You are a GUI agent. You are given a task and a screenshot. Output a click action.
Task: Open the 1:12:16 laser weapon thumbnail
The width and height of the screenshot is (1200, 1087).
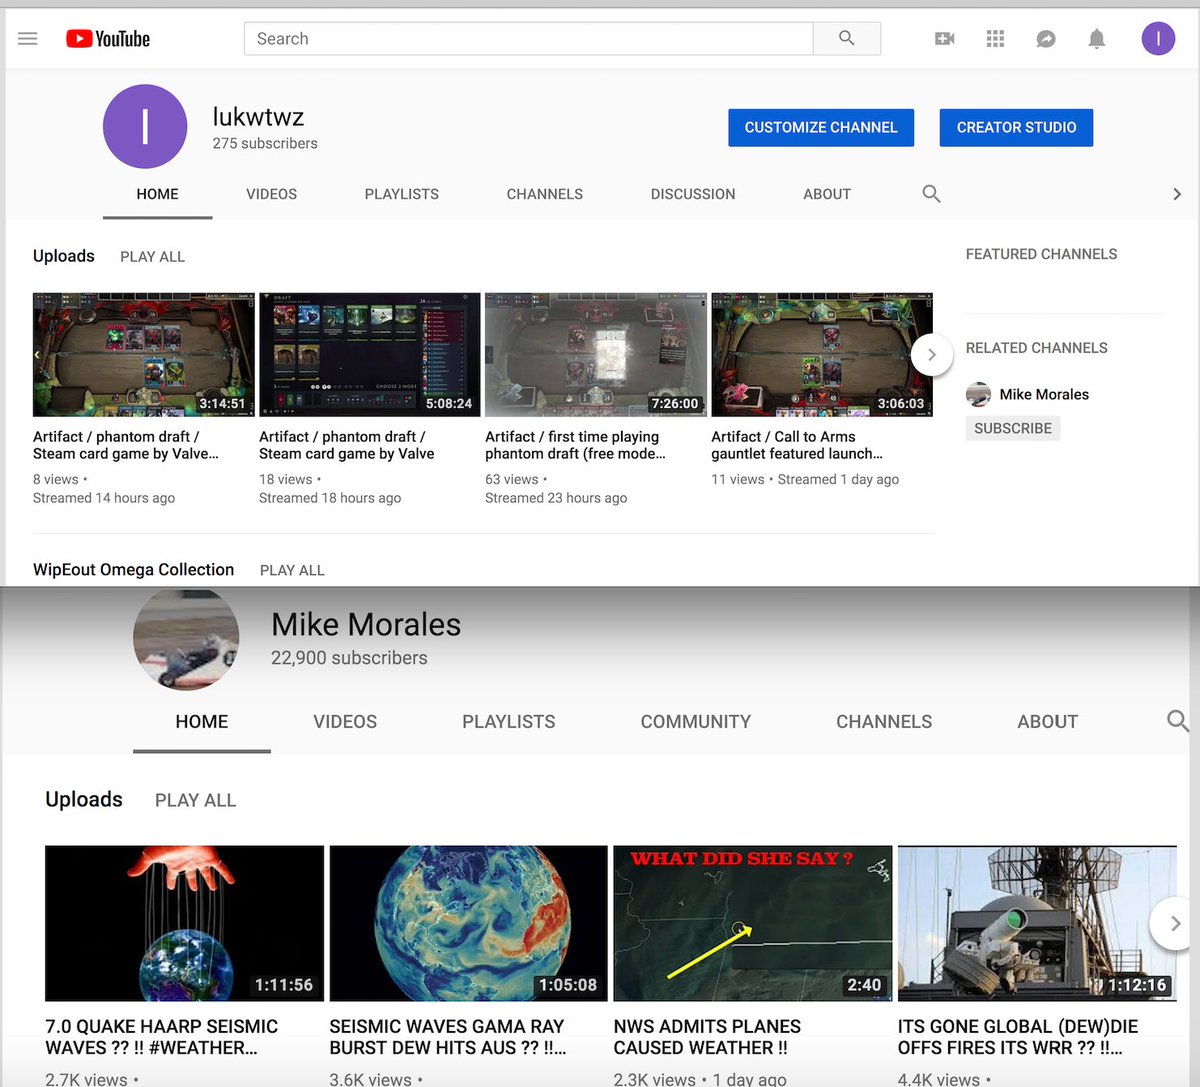click(x=1037, y=924)
